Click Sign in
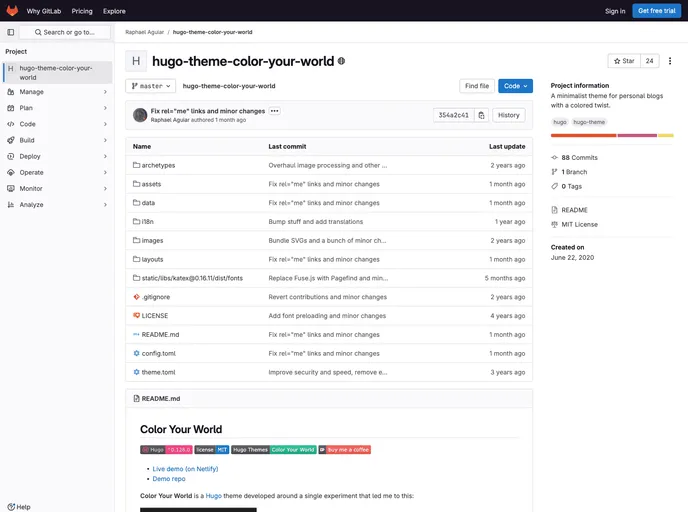Image resolution: width=688 pixels, height=512 pixels. coord(615,11)
